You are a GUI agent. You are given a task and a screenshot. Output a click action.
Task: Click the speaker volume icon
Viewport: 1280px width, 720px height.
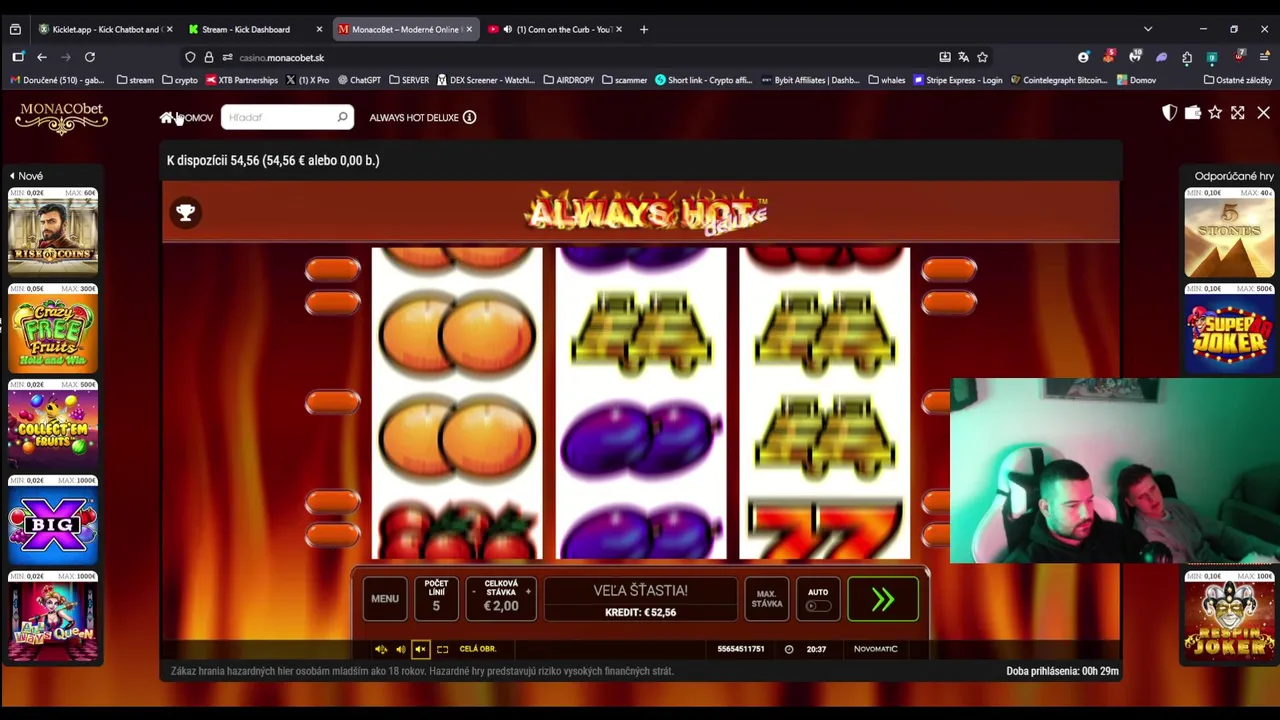(x=401, y=649)
